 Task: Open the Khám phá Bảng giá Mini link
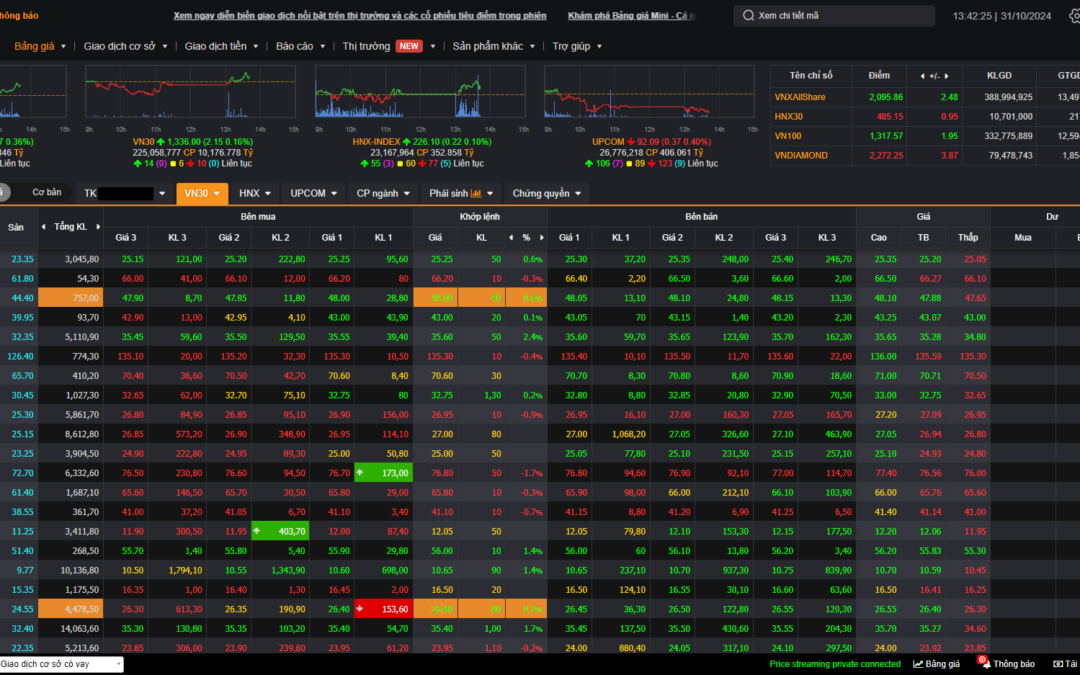[x=632, y=16]
